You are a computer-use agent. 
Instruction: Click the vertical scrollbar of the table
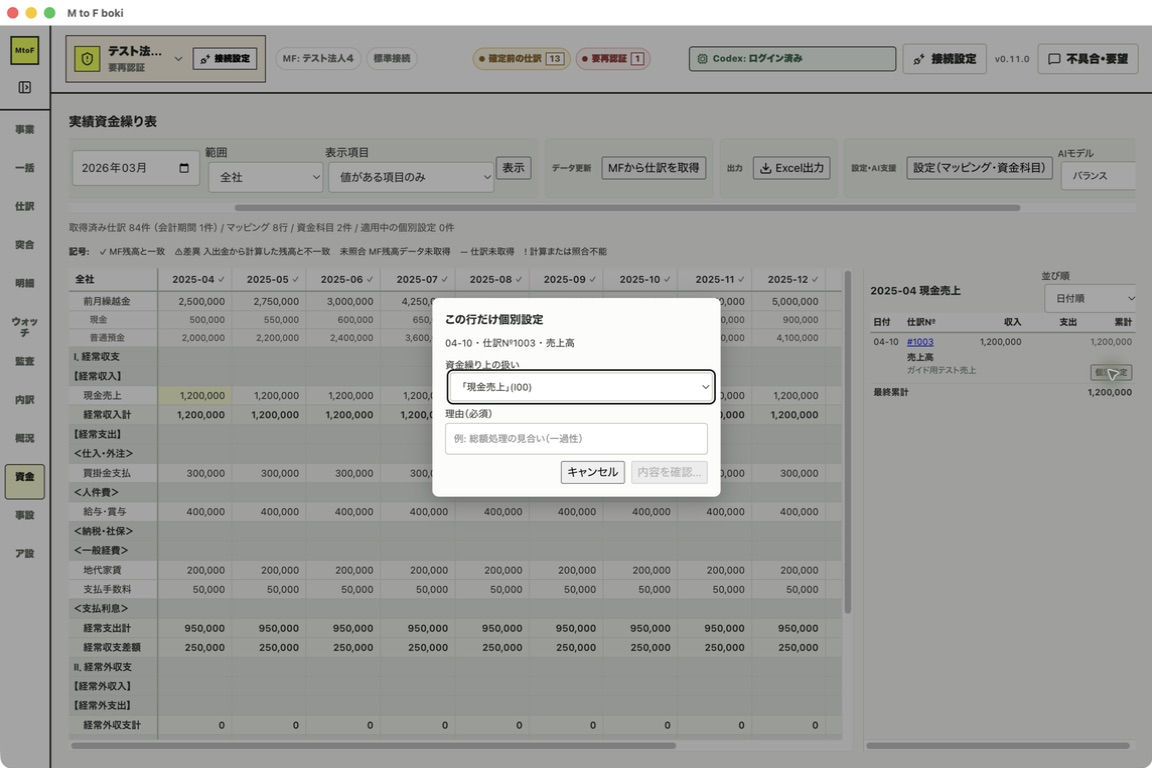click(847, 441)
